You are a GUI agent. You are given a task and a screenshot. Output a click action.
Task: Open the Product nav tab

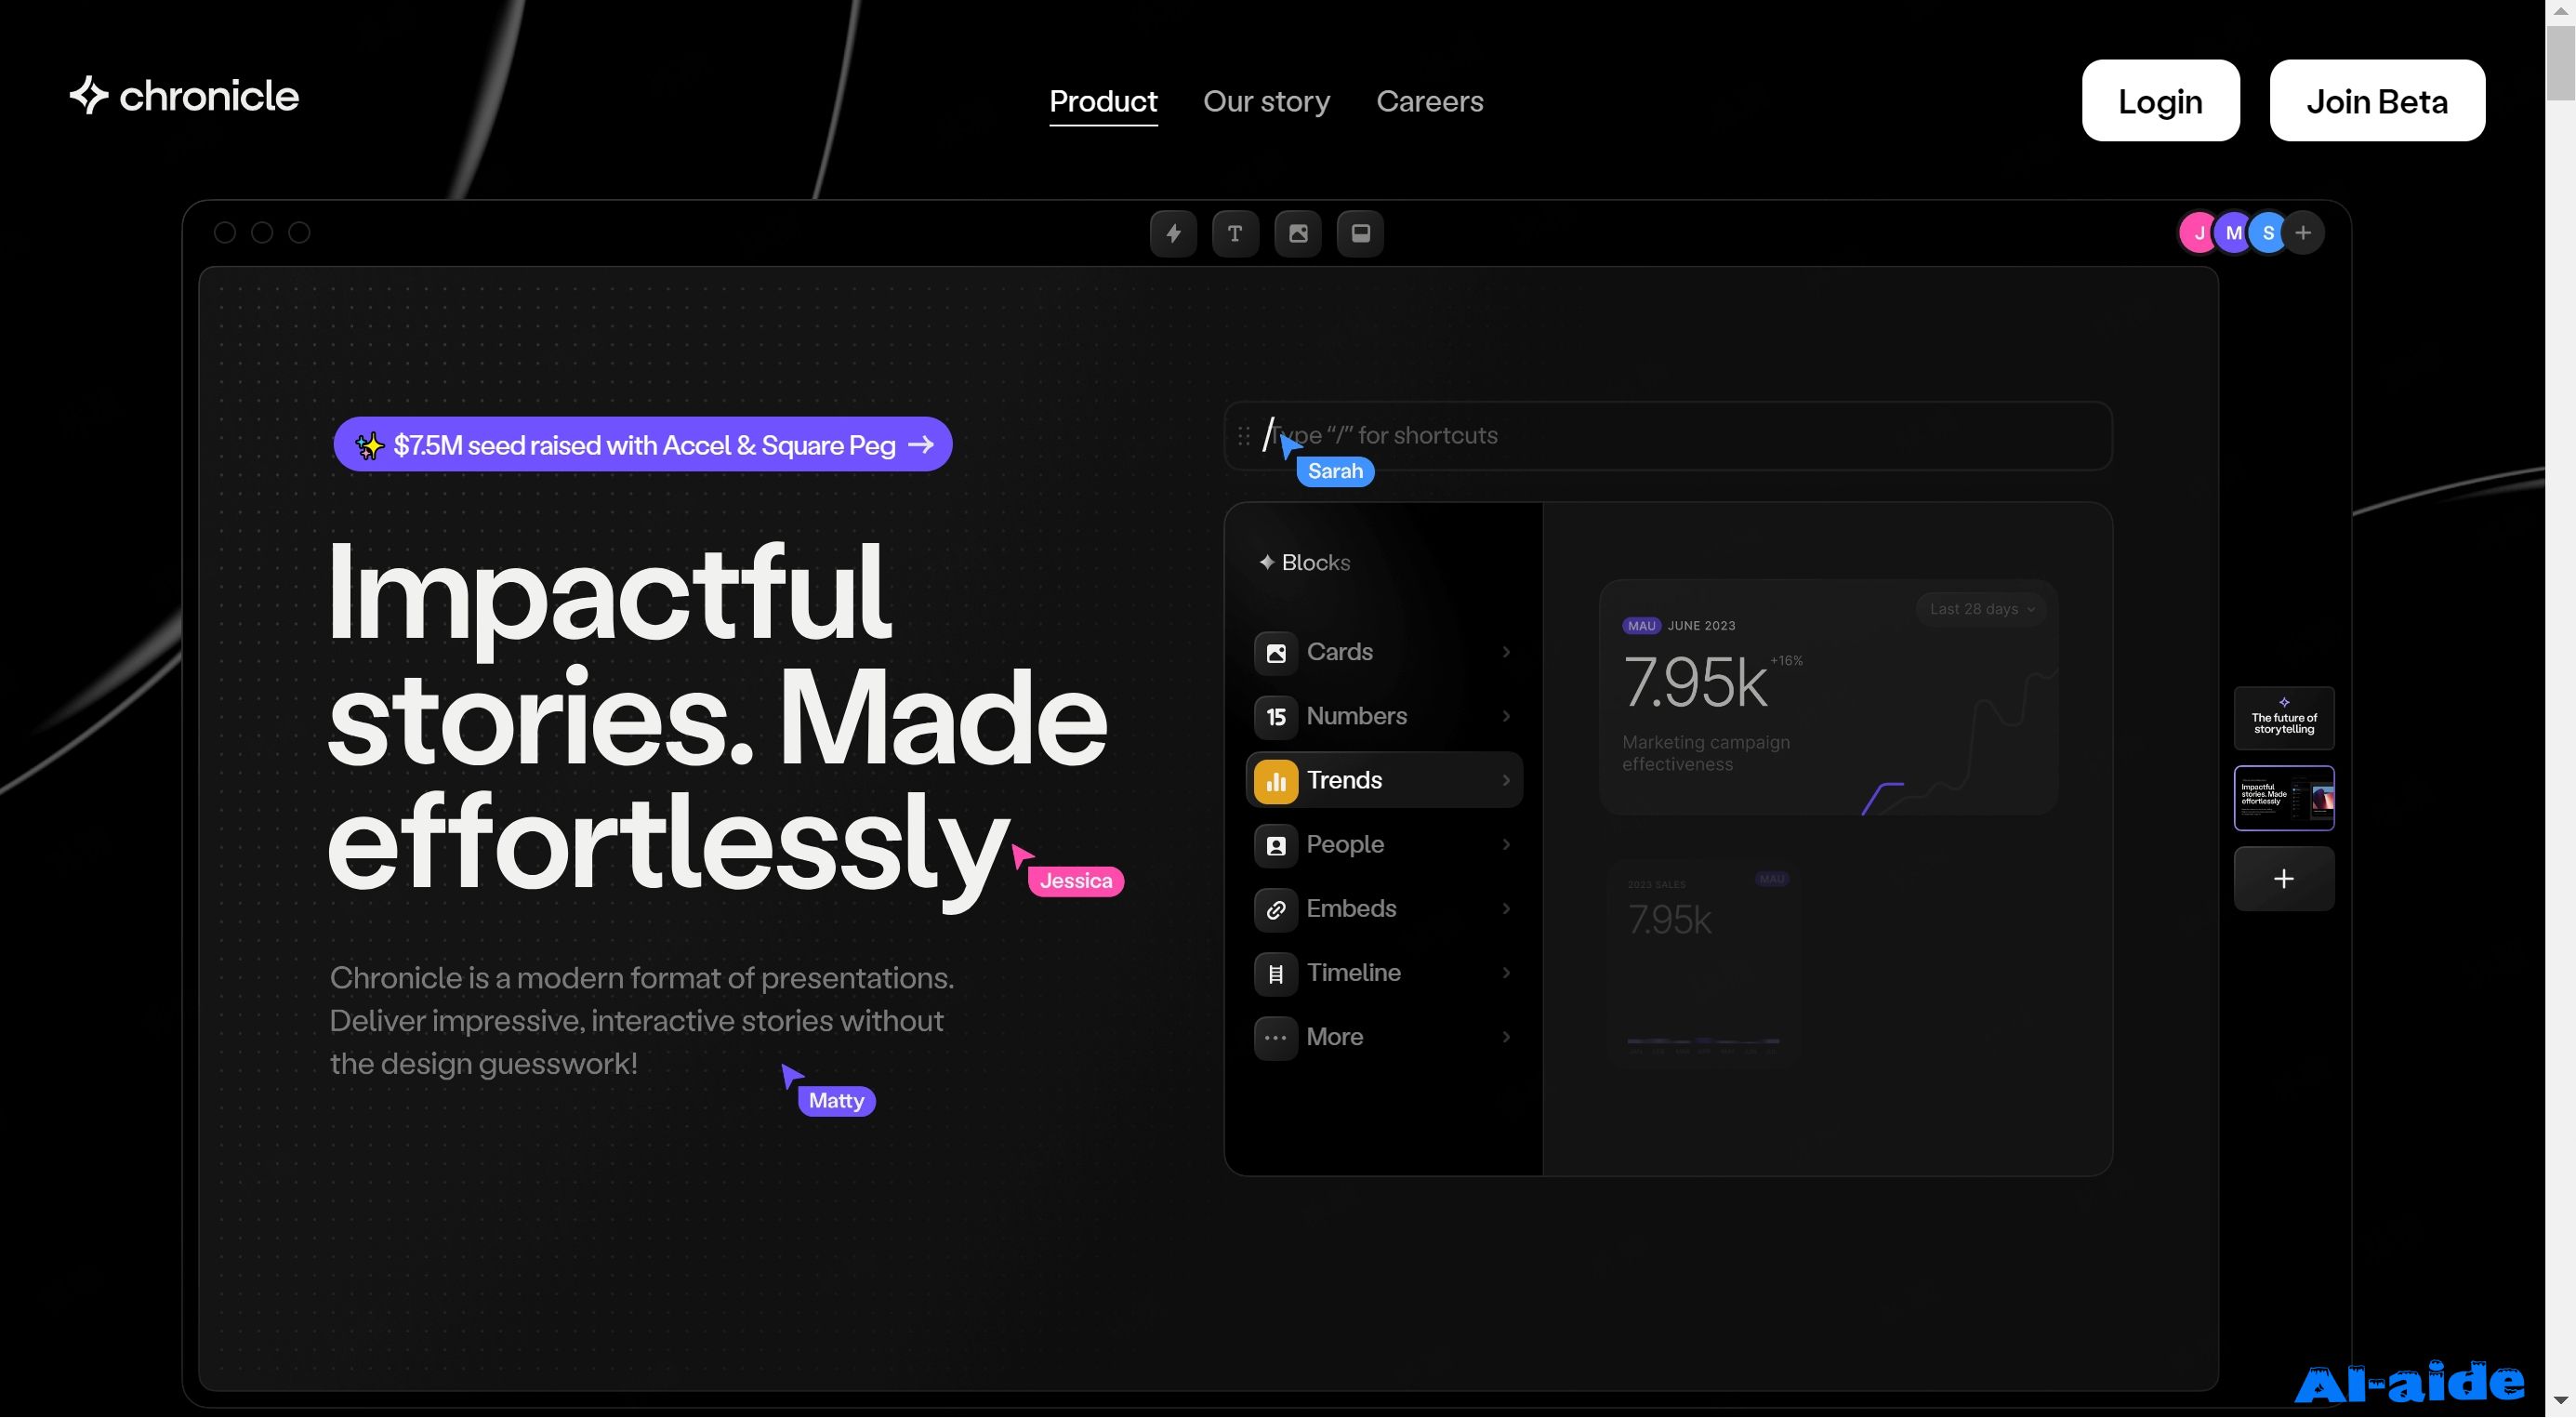pos(1103,102)
